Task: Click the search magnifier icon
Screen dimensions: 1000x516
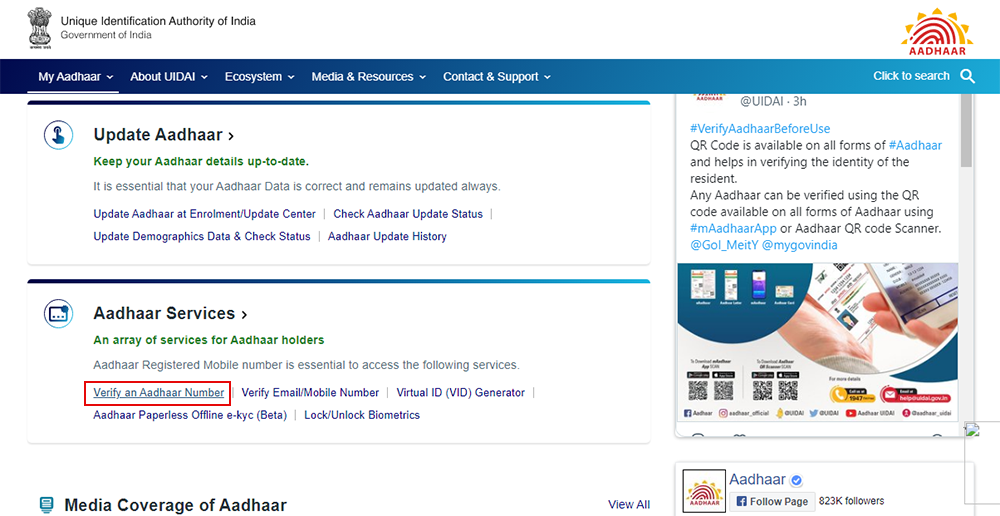Action: (x=967, y=76)
